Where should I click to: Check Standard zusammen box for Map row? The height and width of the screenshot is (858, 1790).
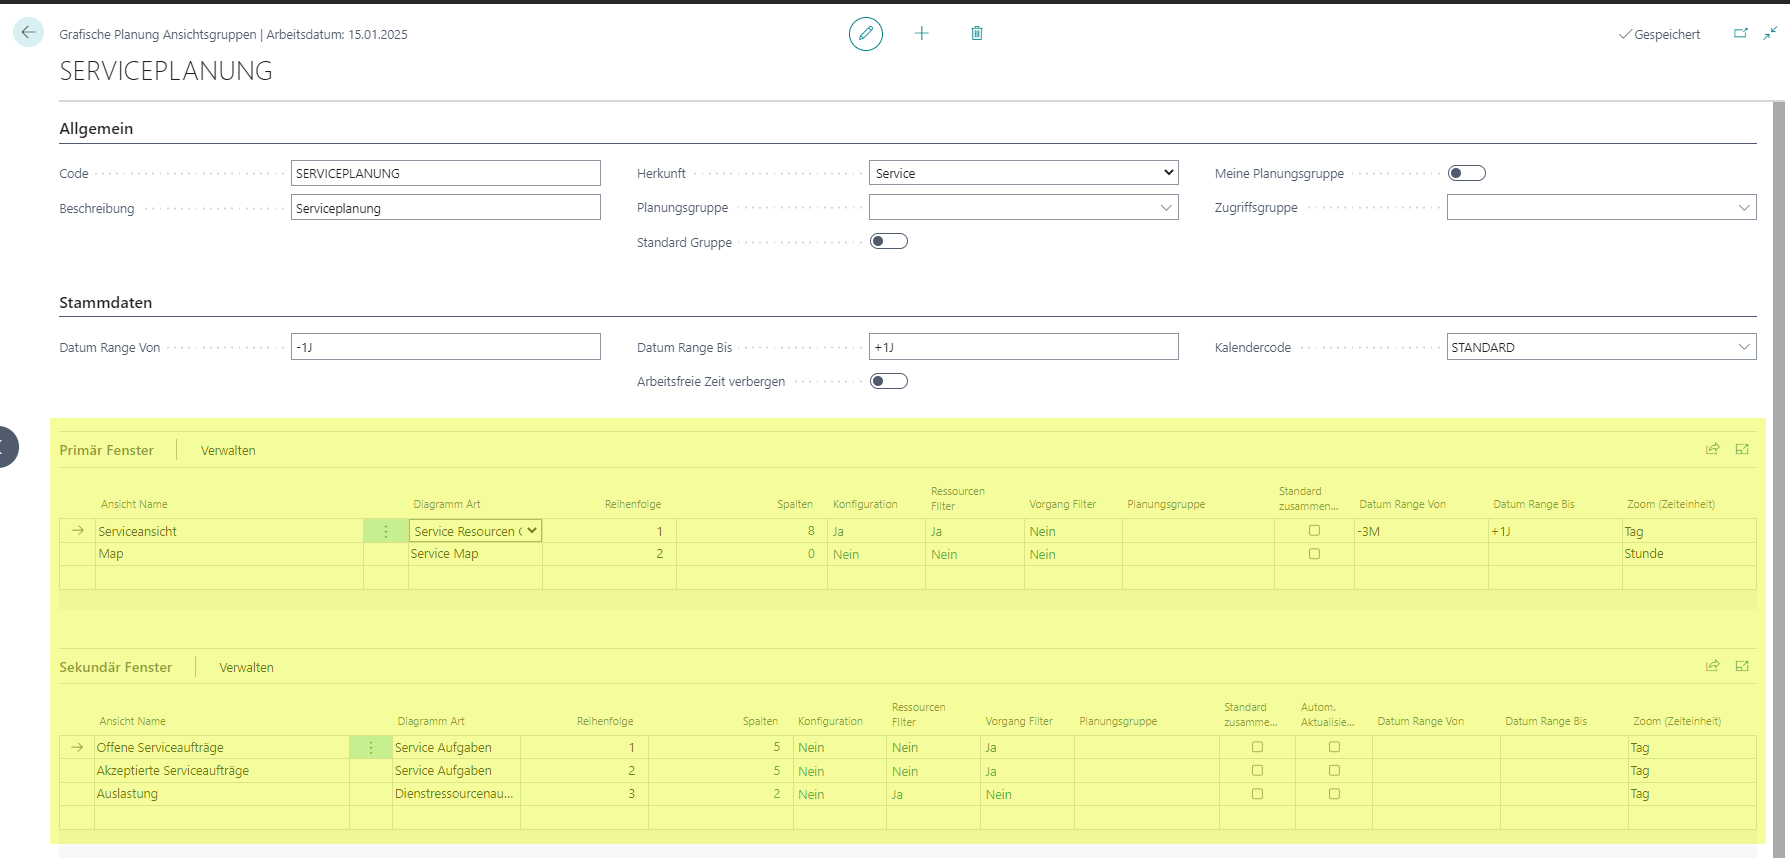point(1314,554)
